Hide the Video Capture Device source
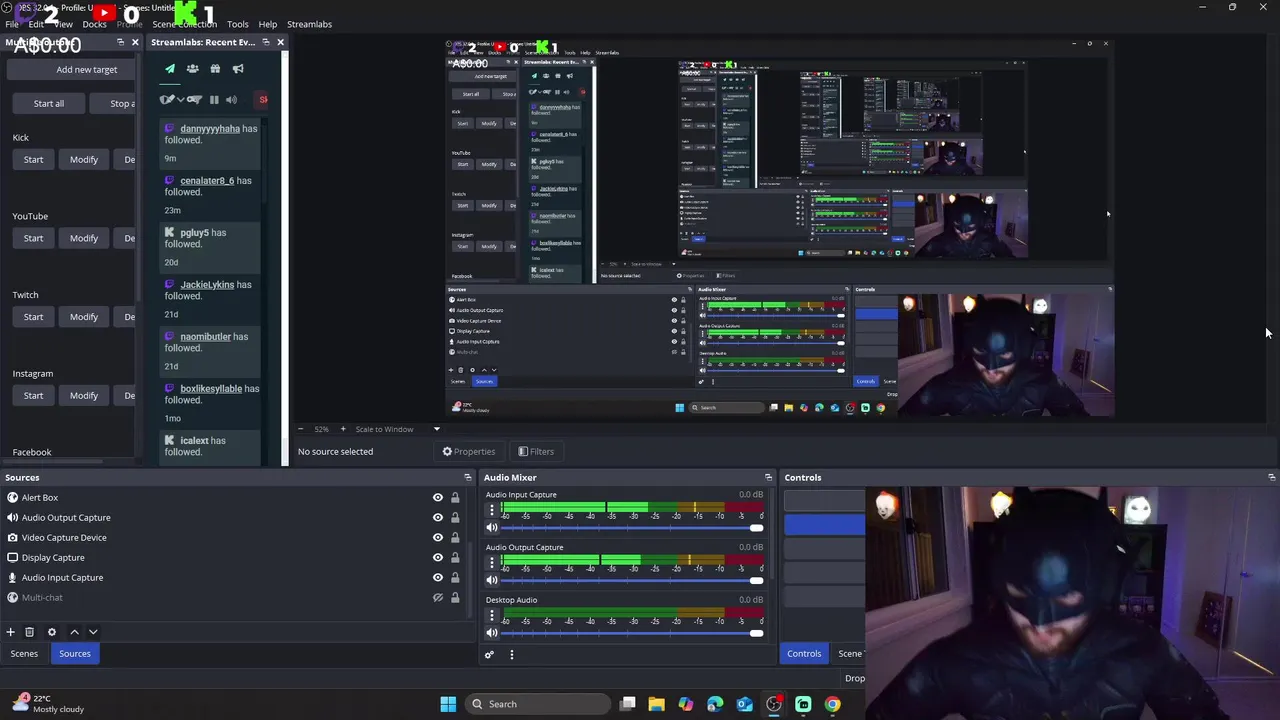Viewport: 1280px width, 720px height. (437, 537)
